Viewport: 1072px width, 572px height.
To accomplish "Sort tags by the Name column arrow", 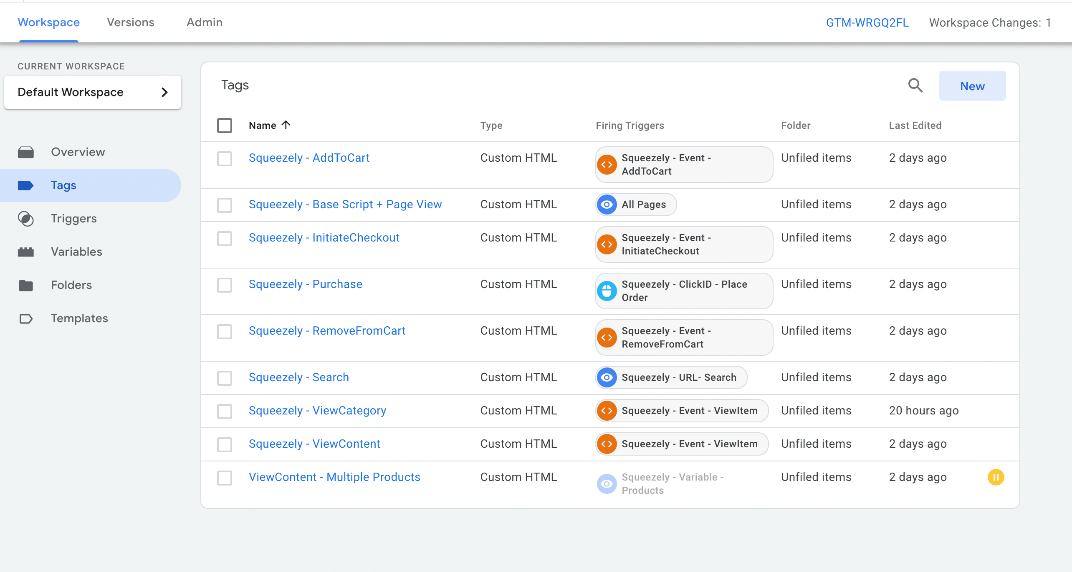I will (x=286, y=126).
